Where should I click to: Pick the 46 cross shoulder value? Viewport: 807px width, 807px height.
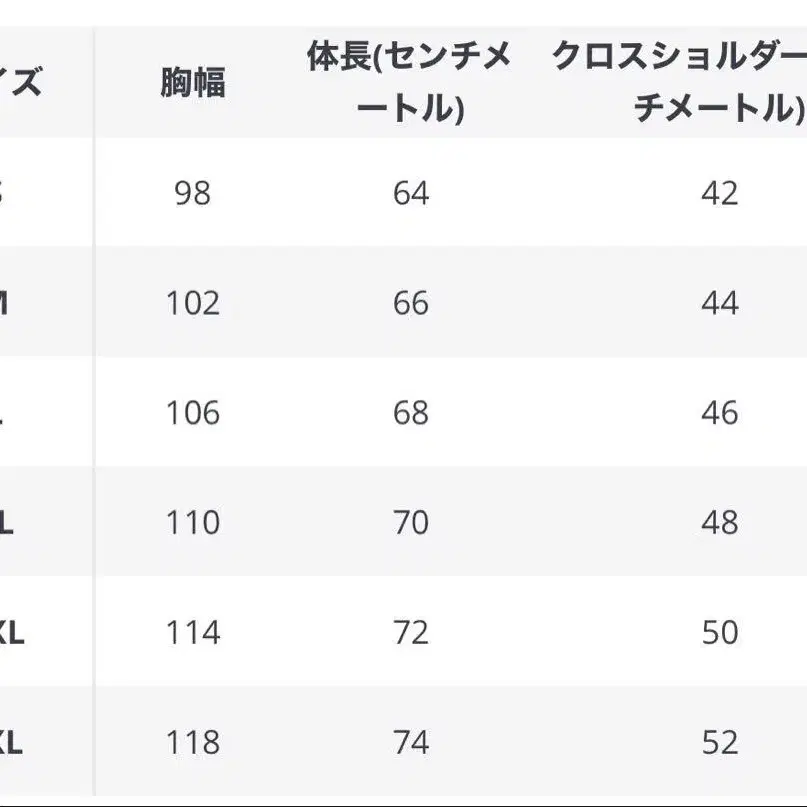719,412
